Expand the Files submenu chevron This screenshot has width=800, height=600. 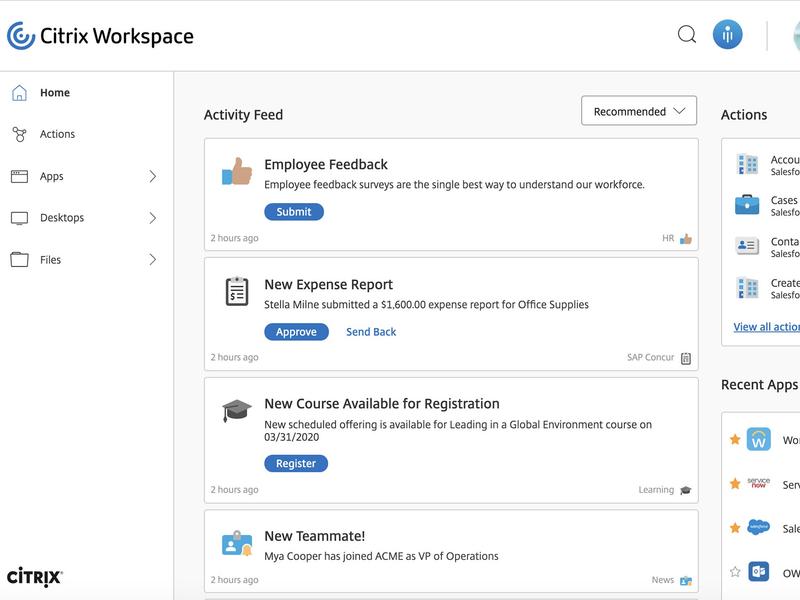pos(153,260)
